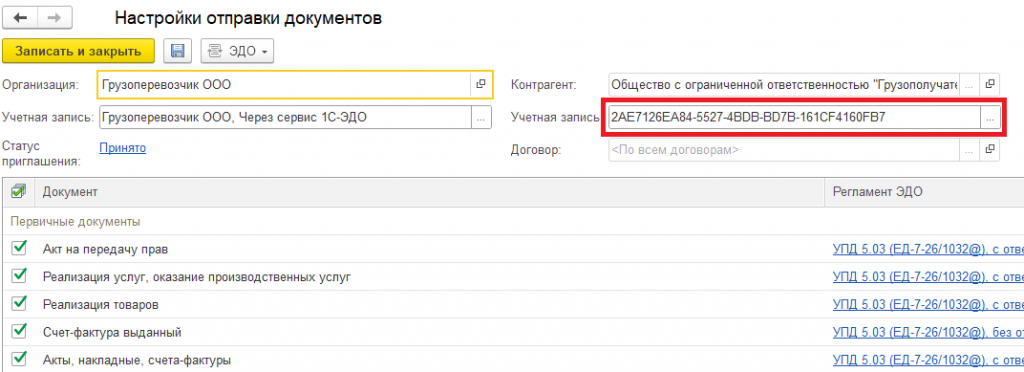Screen dimensions: 1024x372
Task: Toggle Реализация услуг, оказание производственных услуг checkbox
Action: coord(20,275)
